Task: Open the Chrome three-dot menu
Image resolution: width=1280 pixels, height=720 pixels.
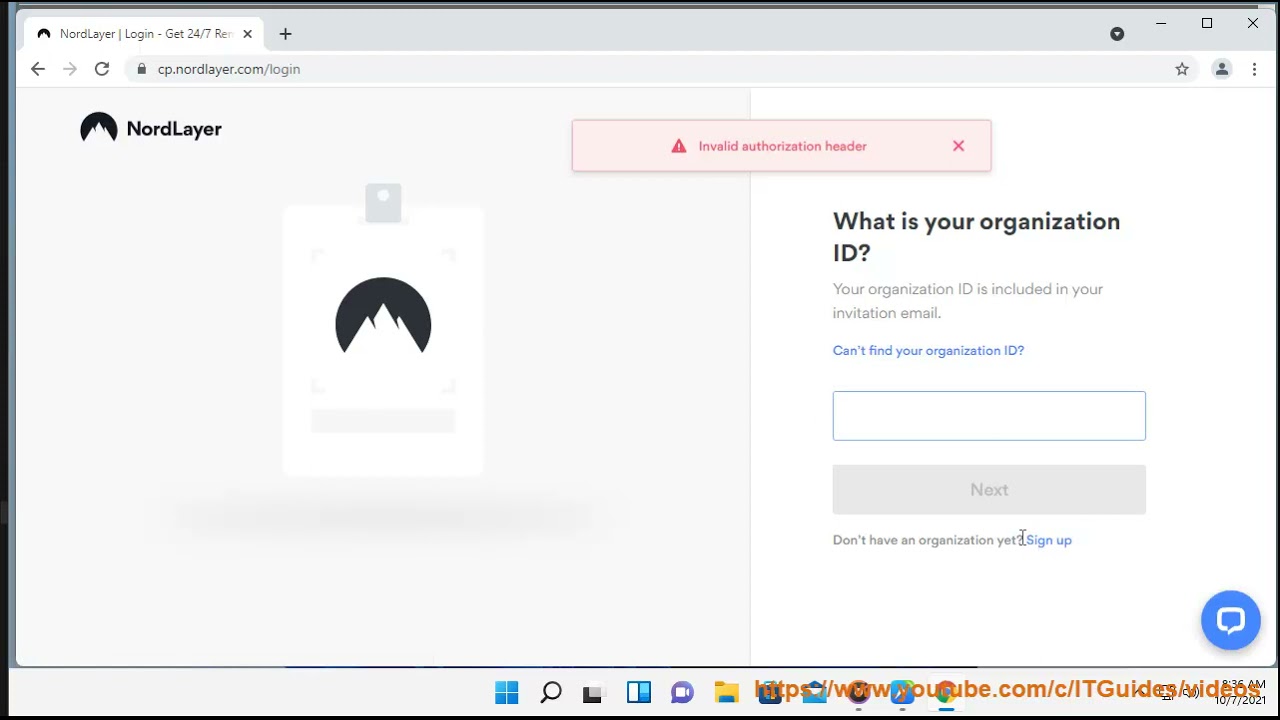Action: tap(1254, 69)
